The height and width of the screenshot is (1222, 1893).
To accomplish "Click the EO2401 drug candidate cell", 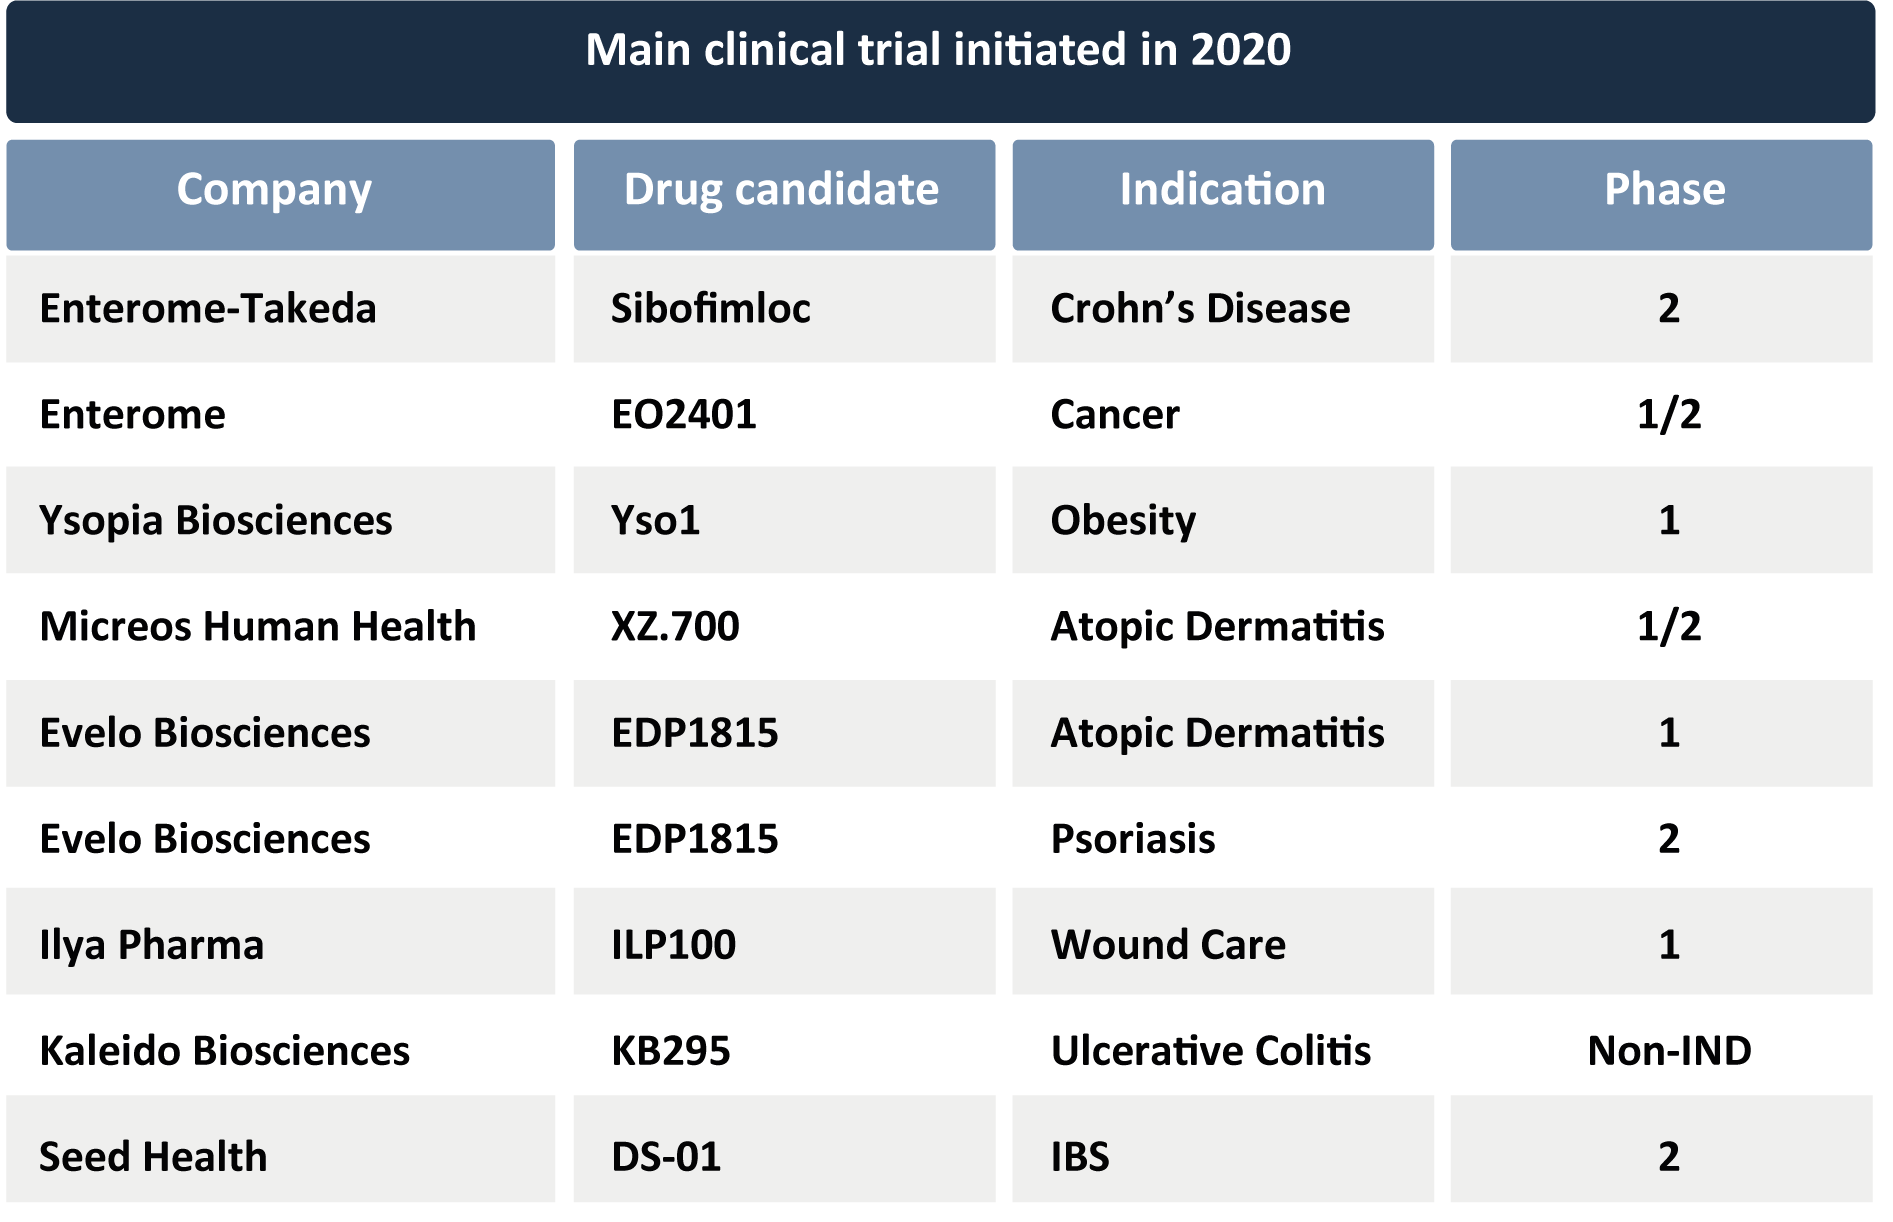I will coord(684,415).
